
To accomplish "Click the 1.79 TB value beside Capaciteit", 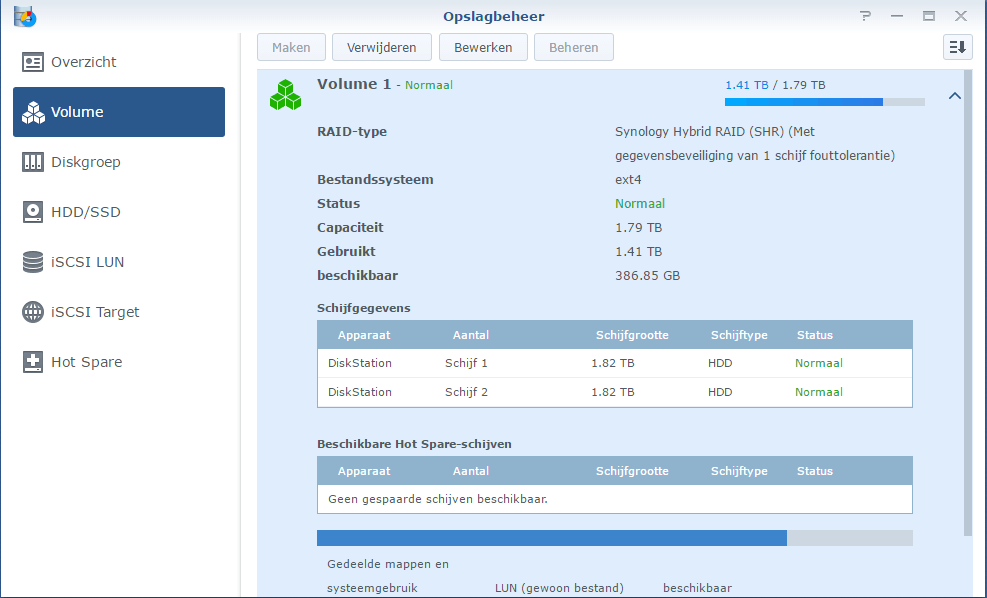I will tap(638, 227).
